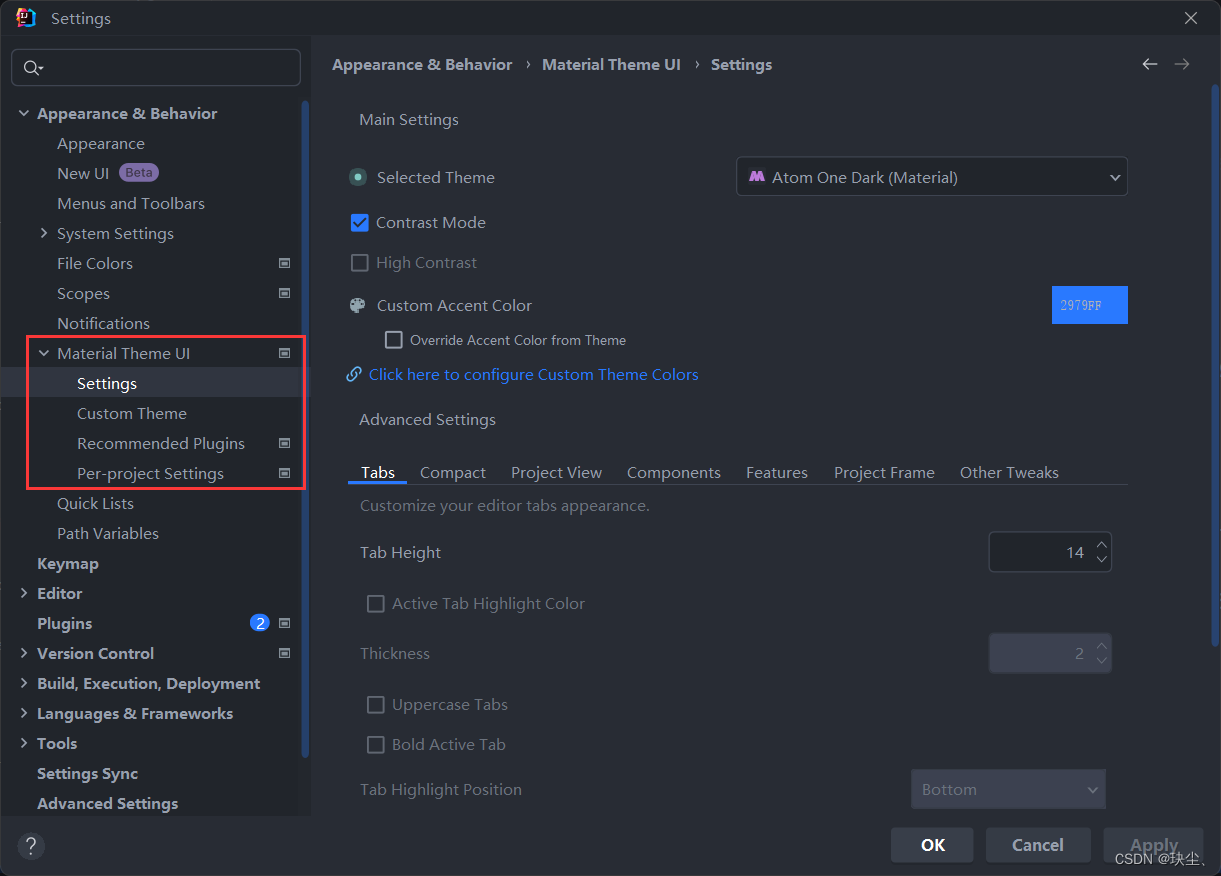
Task: Open the Custom Theme settings page
Action: point(132,413)
